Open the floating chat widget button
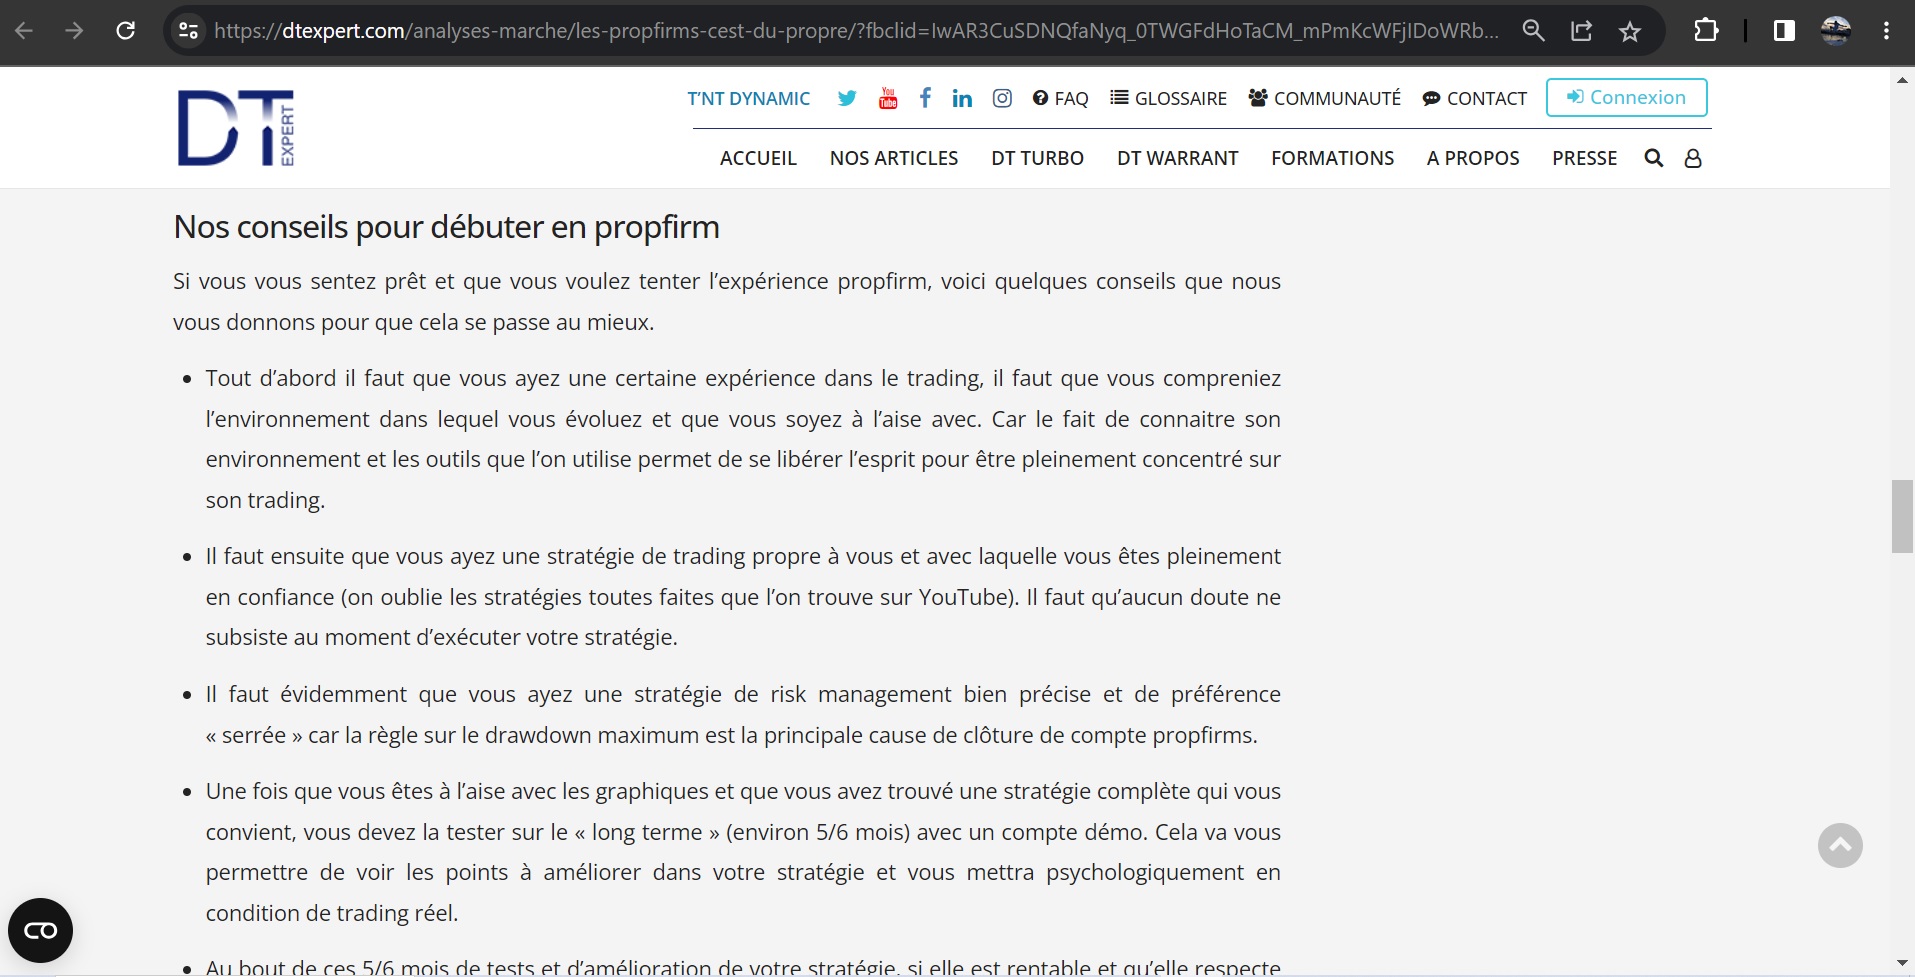The height and width of the screenshot is (977, 1915). (x=40, y=931)
